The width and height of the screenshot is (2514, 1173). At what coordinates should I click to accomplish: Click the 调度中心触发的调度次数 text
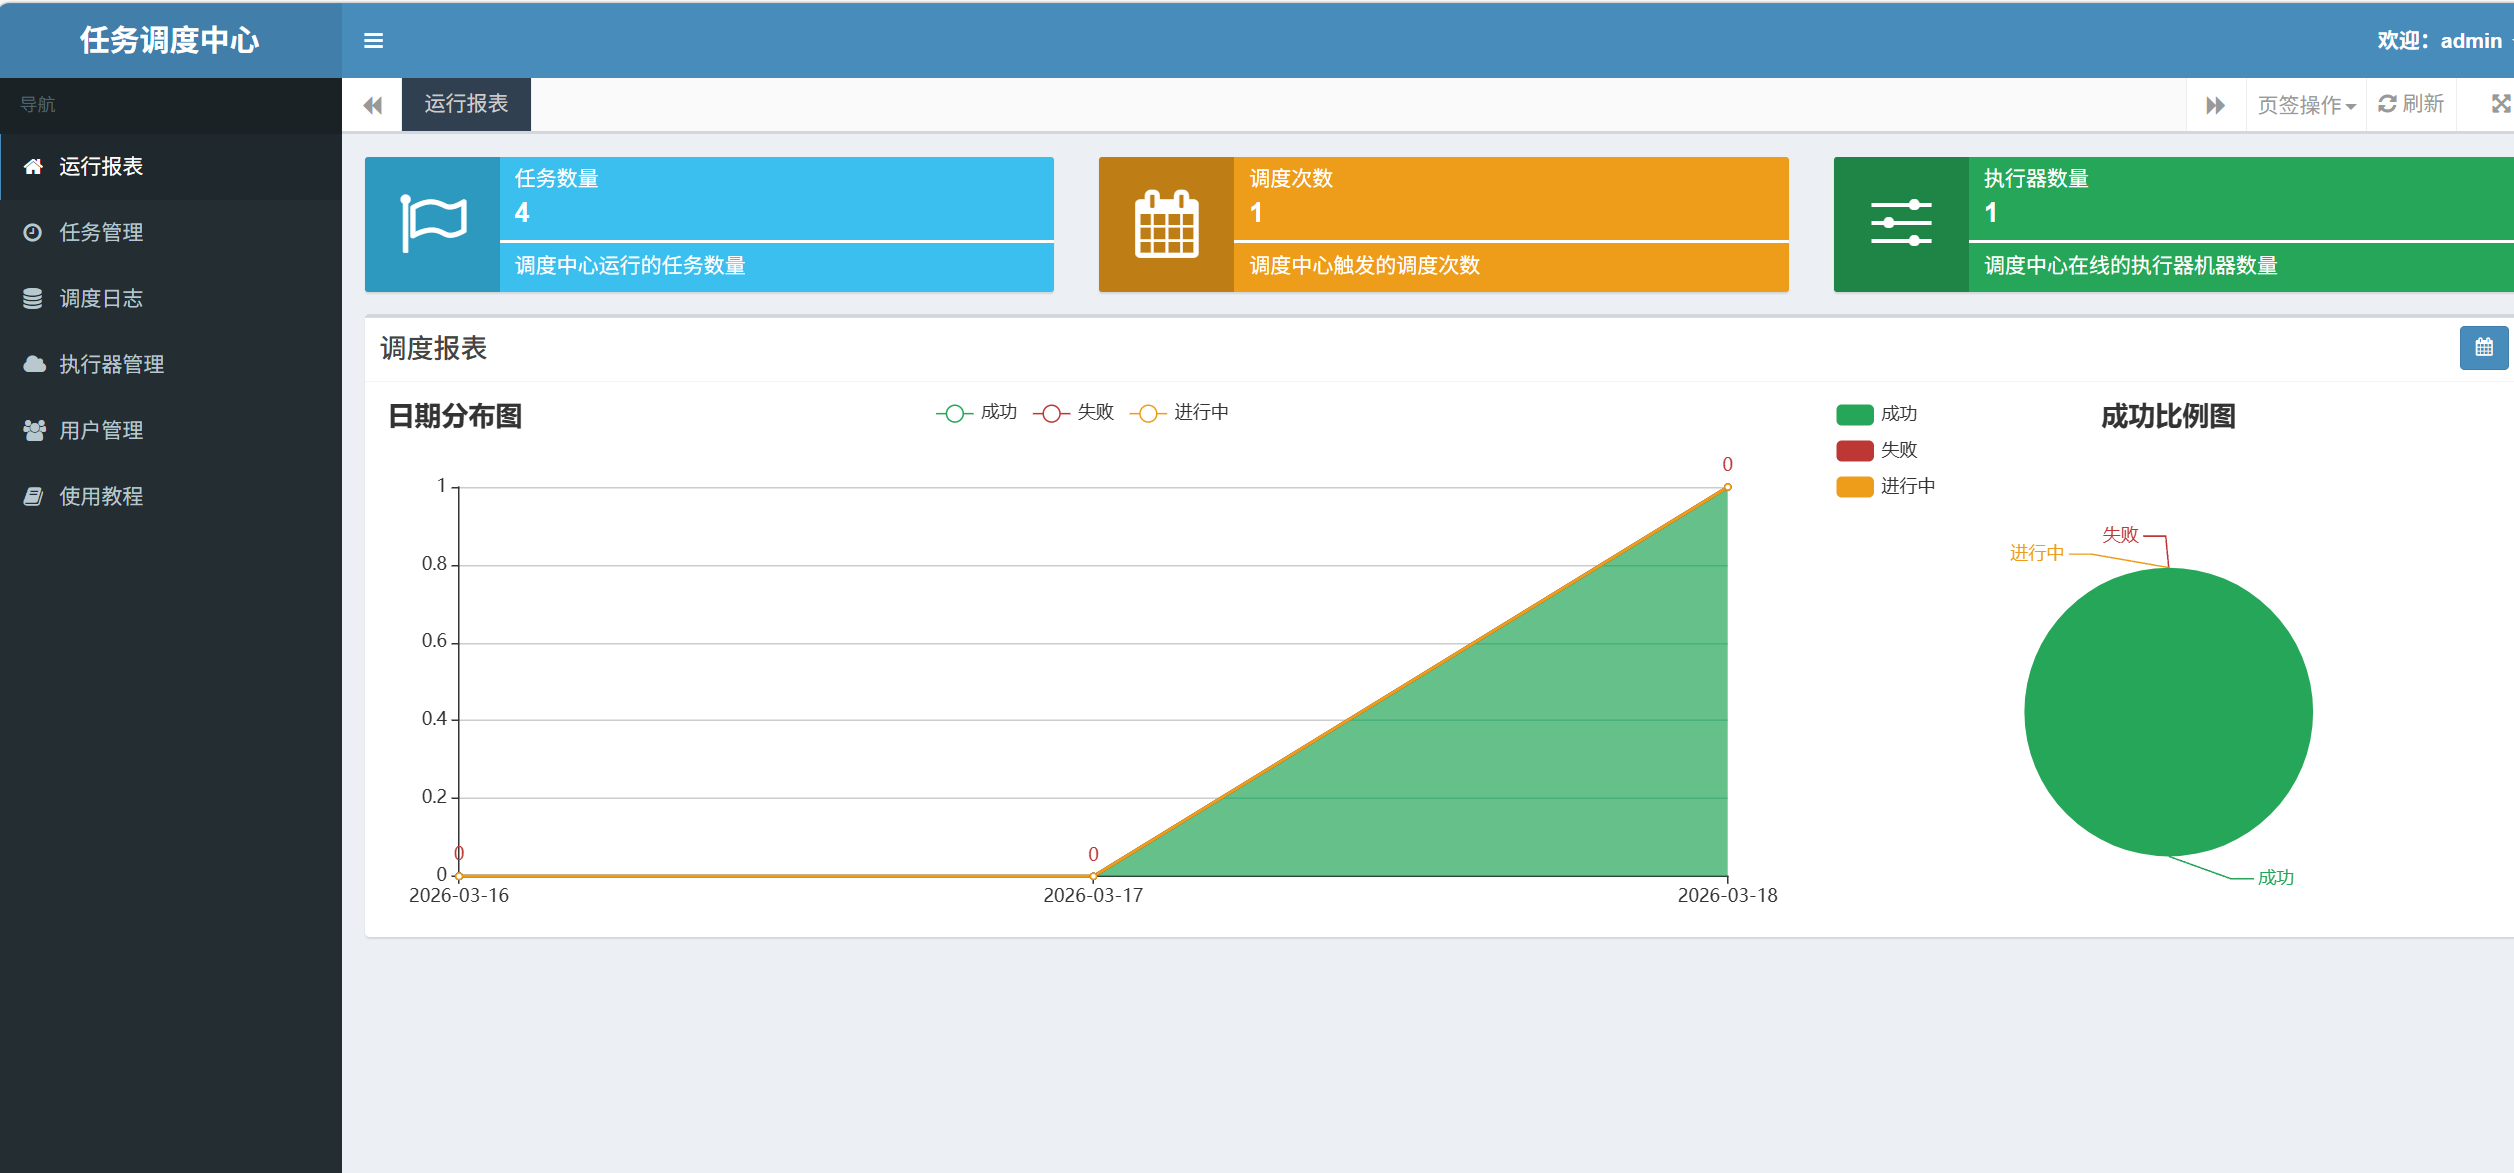pos(1365,265)
